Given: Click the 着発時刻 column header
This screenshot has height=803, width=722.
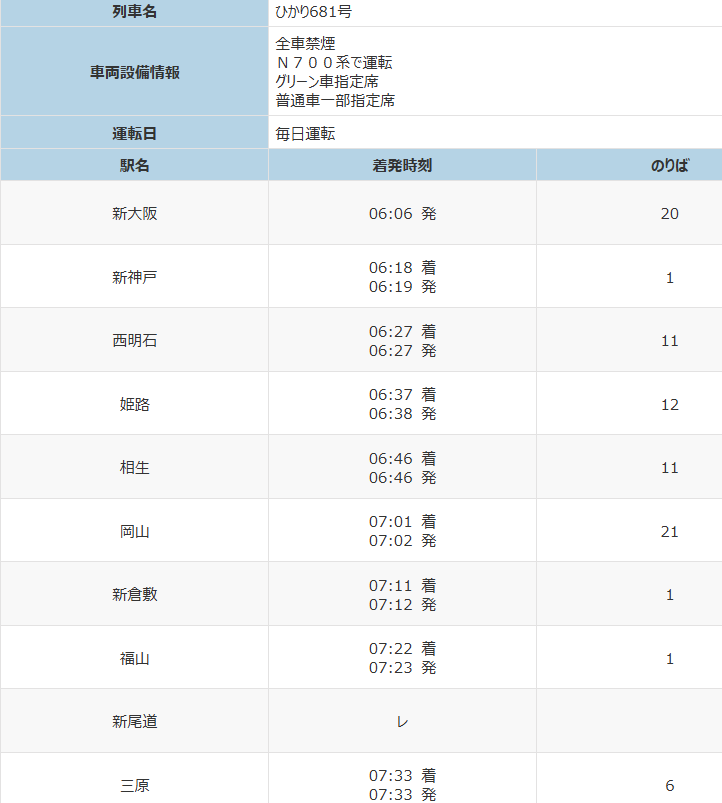Looking at the screenshot, I should tap(402, 165).
